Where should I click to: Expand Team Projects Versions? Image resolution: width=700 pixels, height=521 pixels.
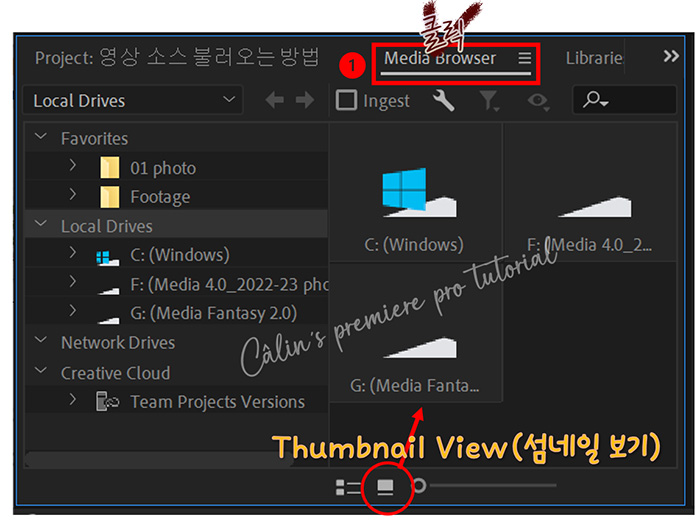(73, 399)
